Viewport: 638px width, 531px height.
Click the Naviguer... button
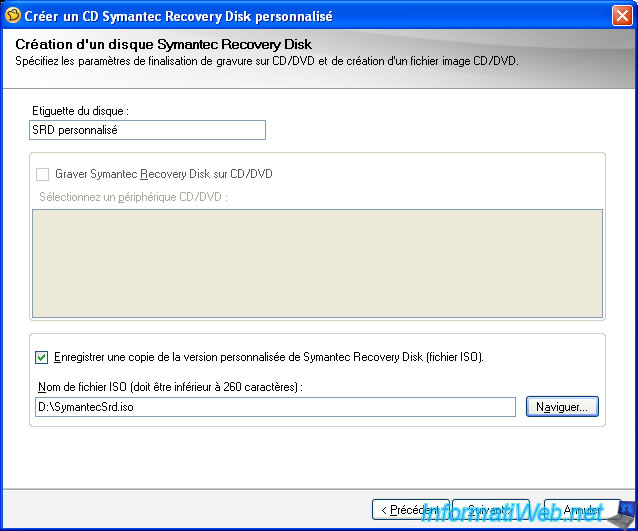pos(562,407)
